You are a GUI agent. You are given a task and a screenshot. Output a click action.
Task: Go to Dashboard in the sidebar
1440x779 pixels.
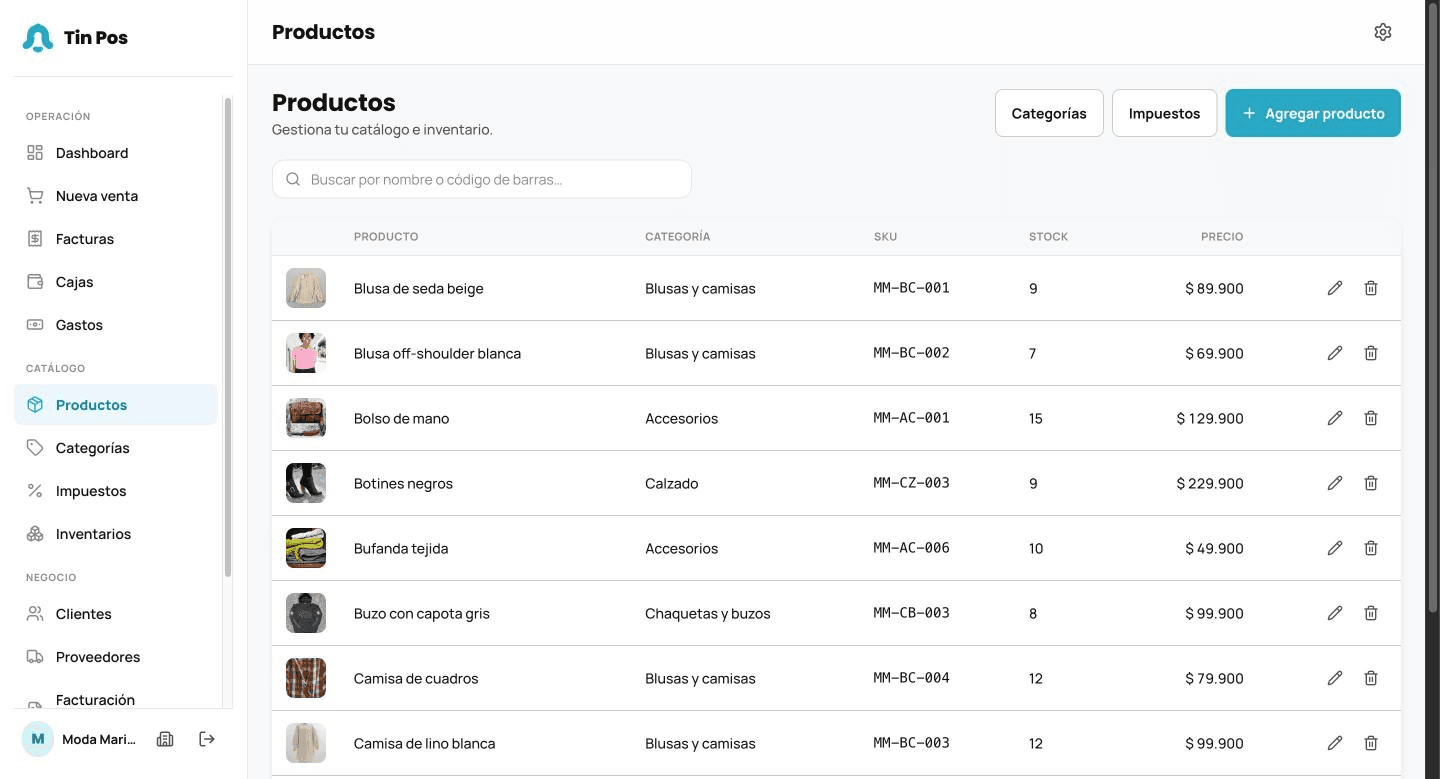click(x=116, y=153)
